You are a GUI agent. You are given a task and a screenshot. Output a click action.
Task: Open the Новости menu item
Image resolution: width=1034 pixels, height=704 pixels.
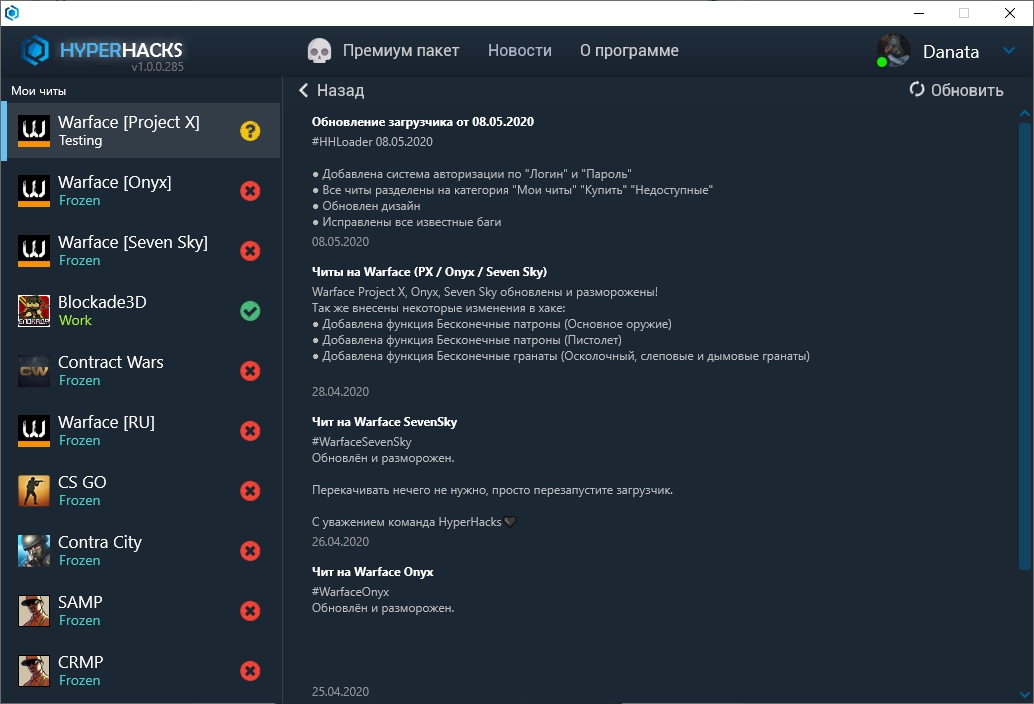519,51
